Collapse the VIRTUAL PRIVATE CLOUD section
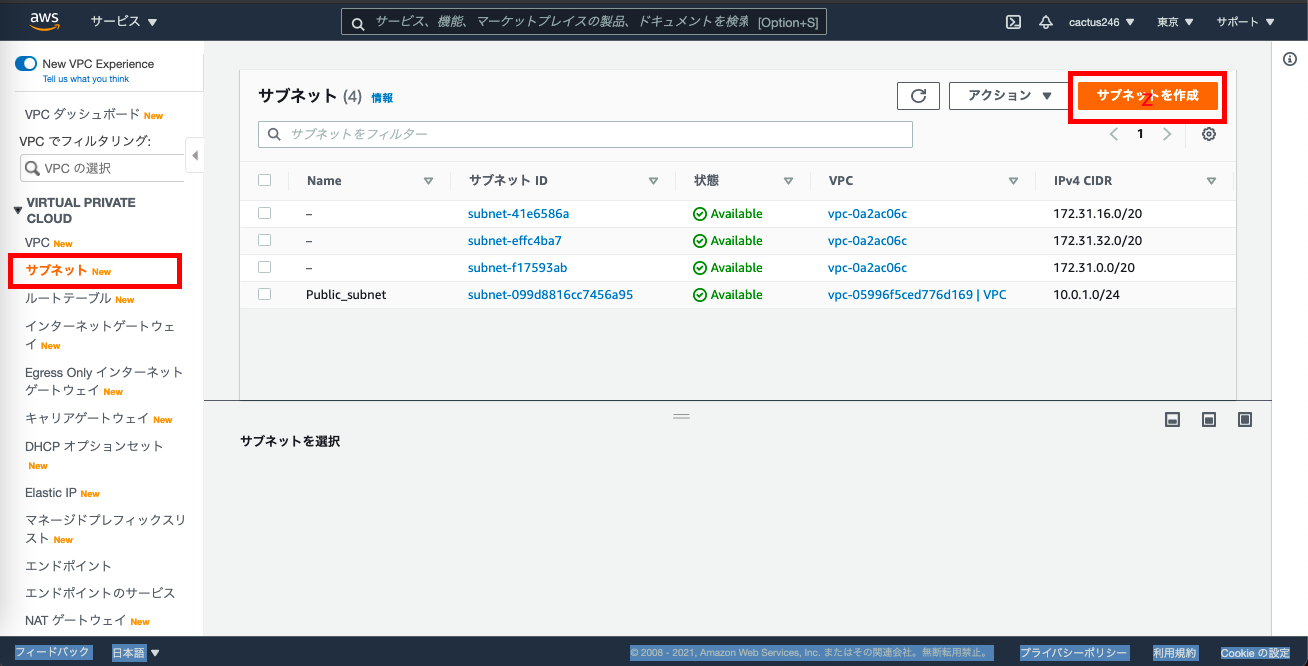Image resolution: width=1308 pixels, height=666 pixels. (18, 210)
